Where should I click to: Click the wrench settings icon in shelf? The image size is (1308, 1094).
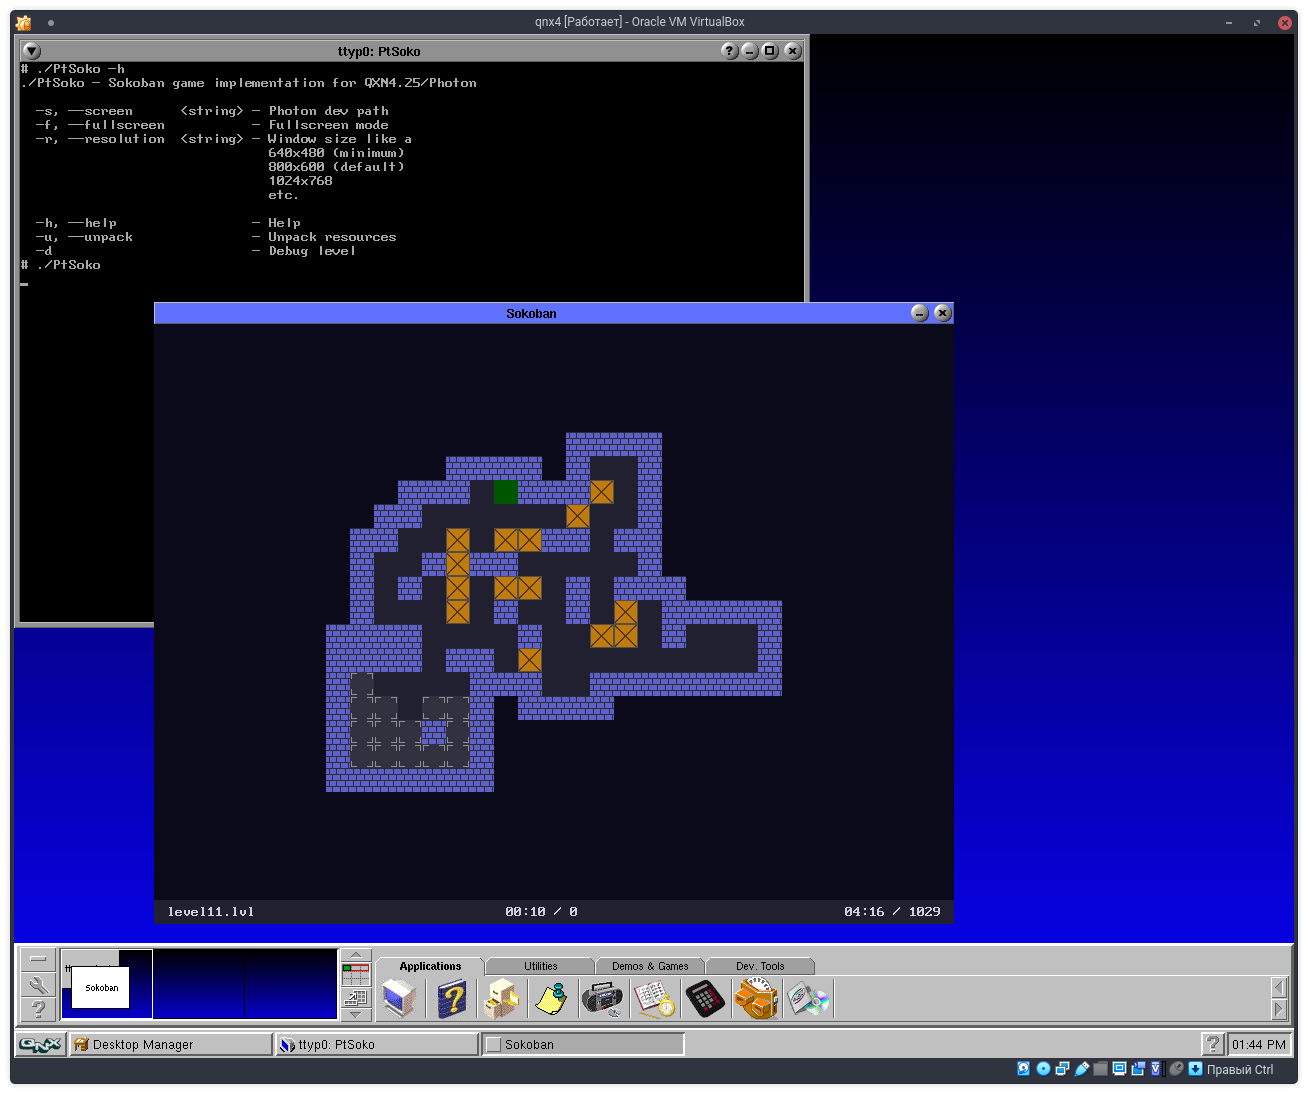pyautogui.click(x=38, y=984)
